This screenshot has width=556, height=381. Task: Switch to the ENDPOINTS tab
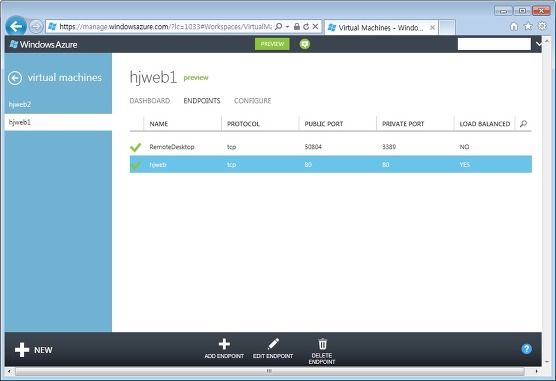pos(202,101)
